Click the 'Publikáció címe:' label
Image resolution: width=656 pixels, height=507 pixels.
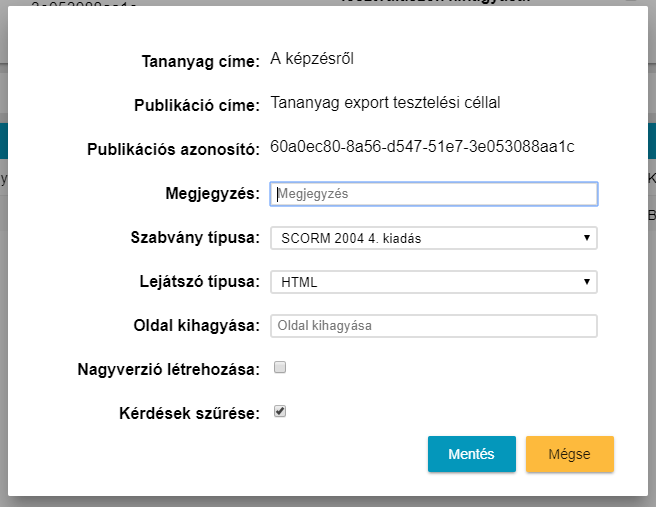(x=197, y=105)
